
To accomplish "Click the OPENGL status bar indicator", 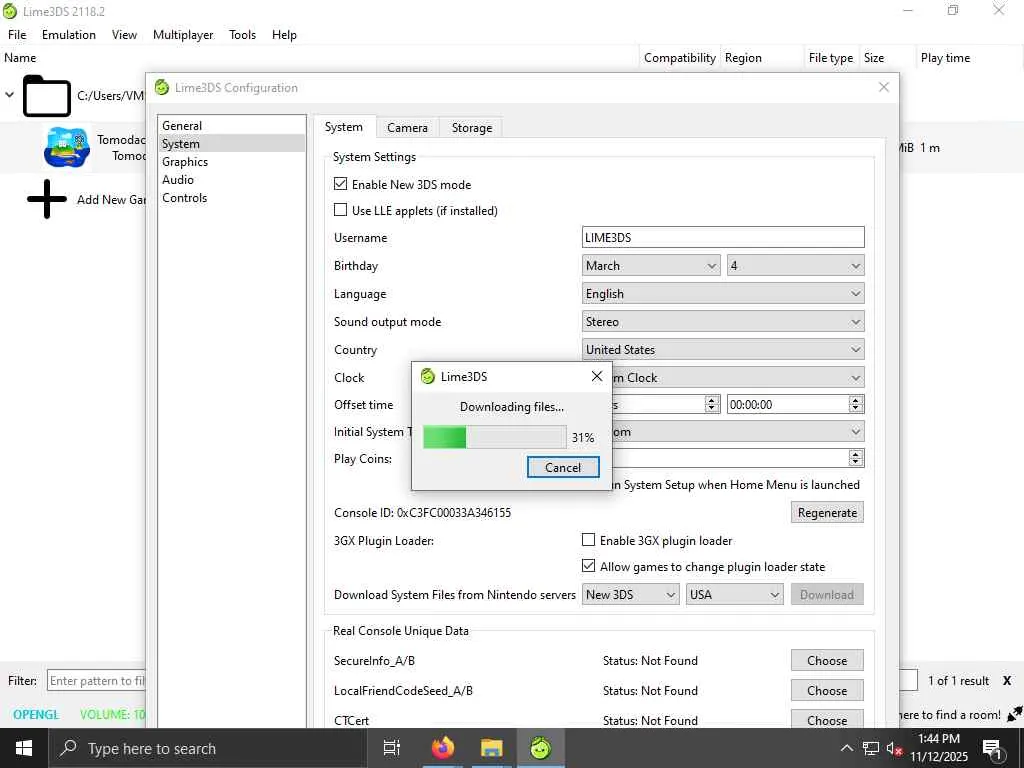I will 36,714.
